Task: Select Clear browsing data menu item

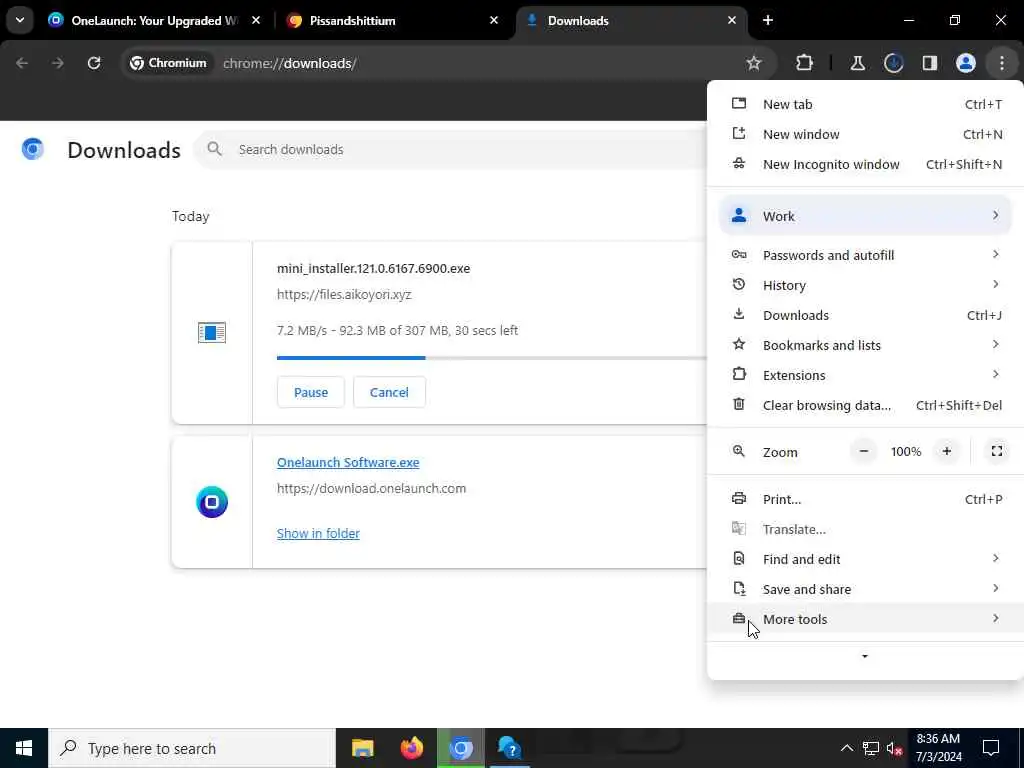Action: [x=865, y=406]
